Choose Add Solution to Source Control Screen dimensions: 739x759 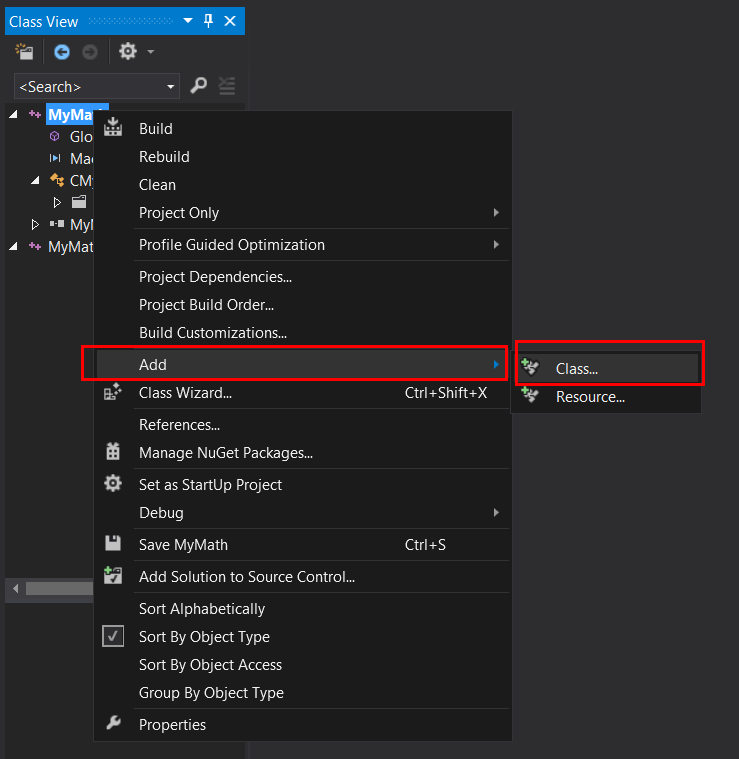[x=302, y=577]
